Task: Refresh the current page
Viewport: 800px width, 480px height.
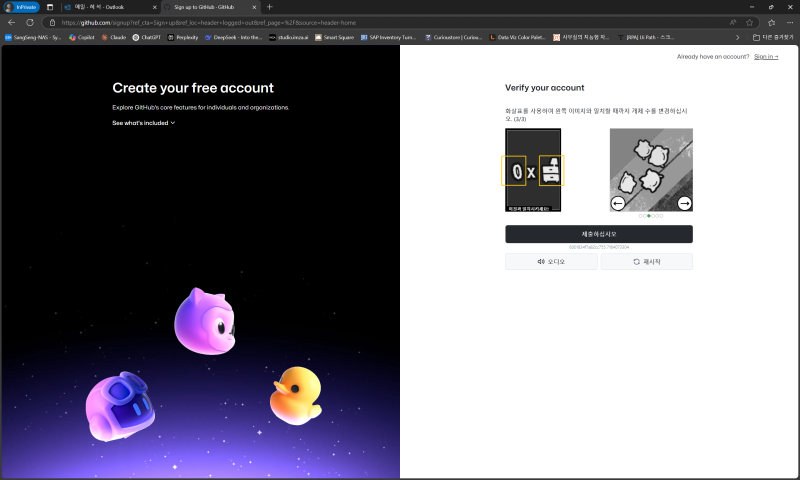Action: coord(30,22)
